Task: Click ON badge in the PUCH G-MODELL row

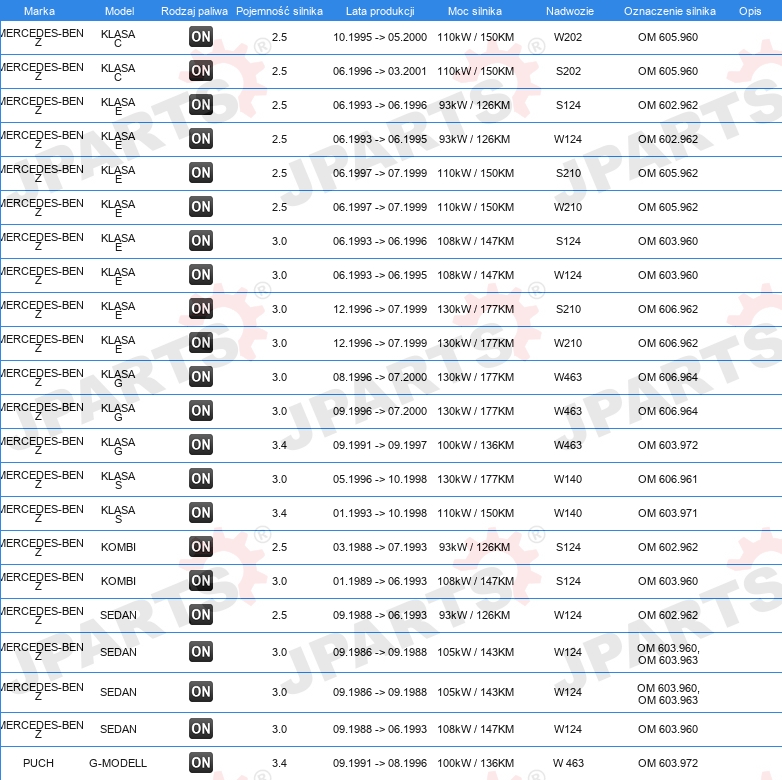Action: [x=201, y=763]
